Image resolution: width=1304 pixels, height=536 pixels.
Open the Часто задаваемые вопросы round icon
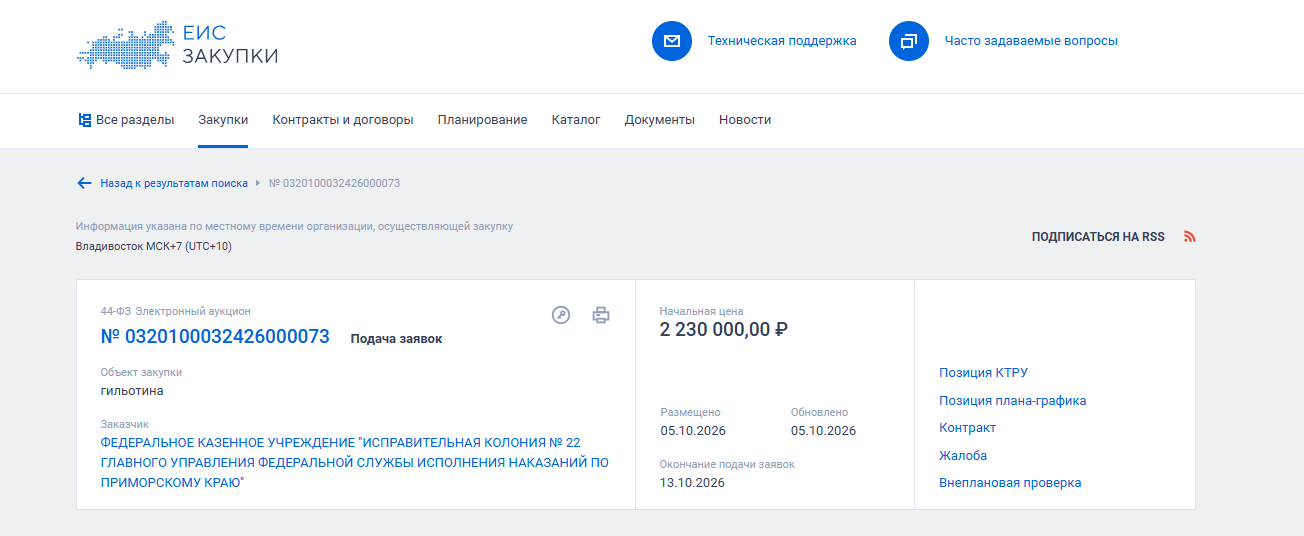pyautogui.click(x=909, y=41)
